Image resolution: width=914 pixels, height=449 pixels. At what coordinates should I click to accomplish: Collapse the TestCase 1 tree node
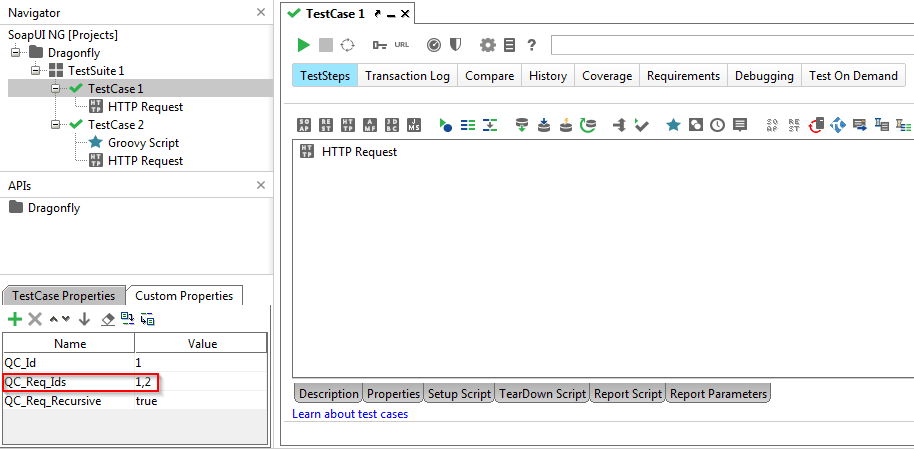(57, 89)
